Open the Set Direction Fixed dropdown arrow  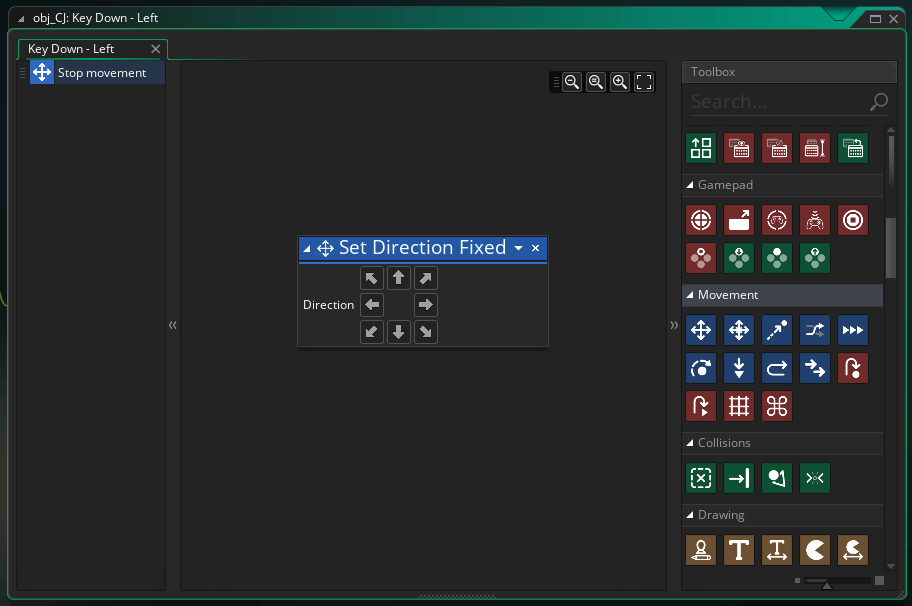point(518,248)
